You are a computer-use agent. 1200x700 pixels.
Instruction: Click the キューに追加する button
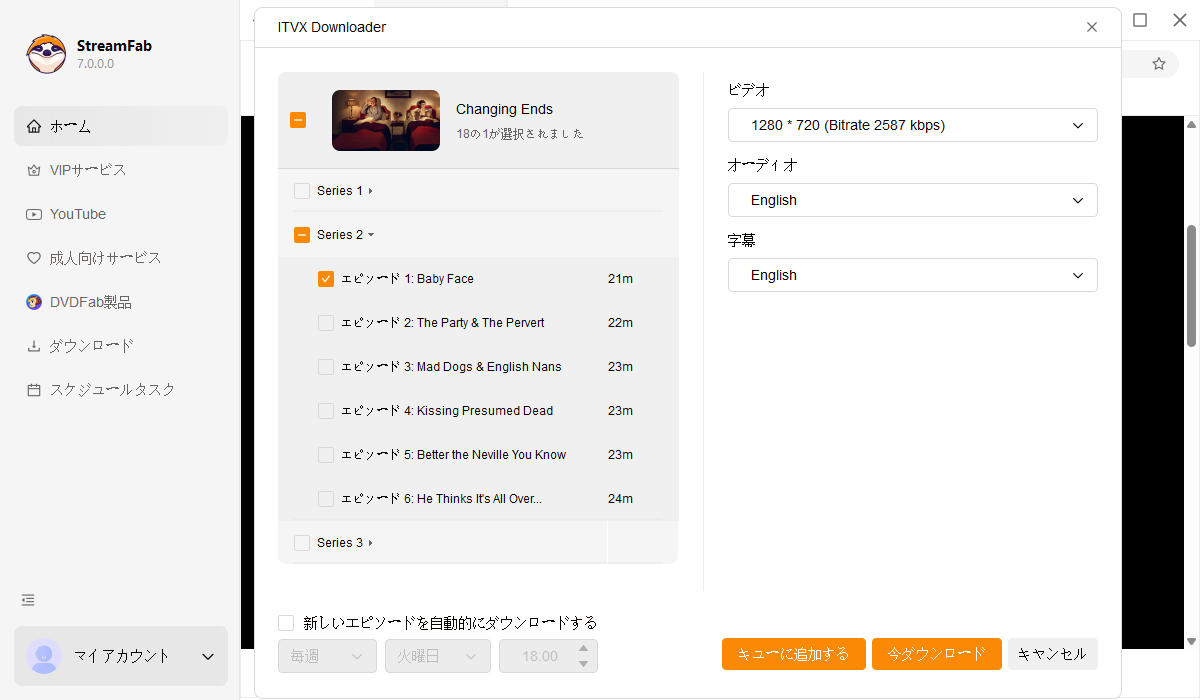[793, 653]
